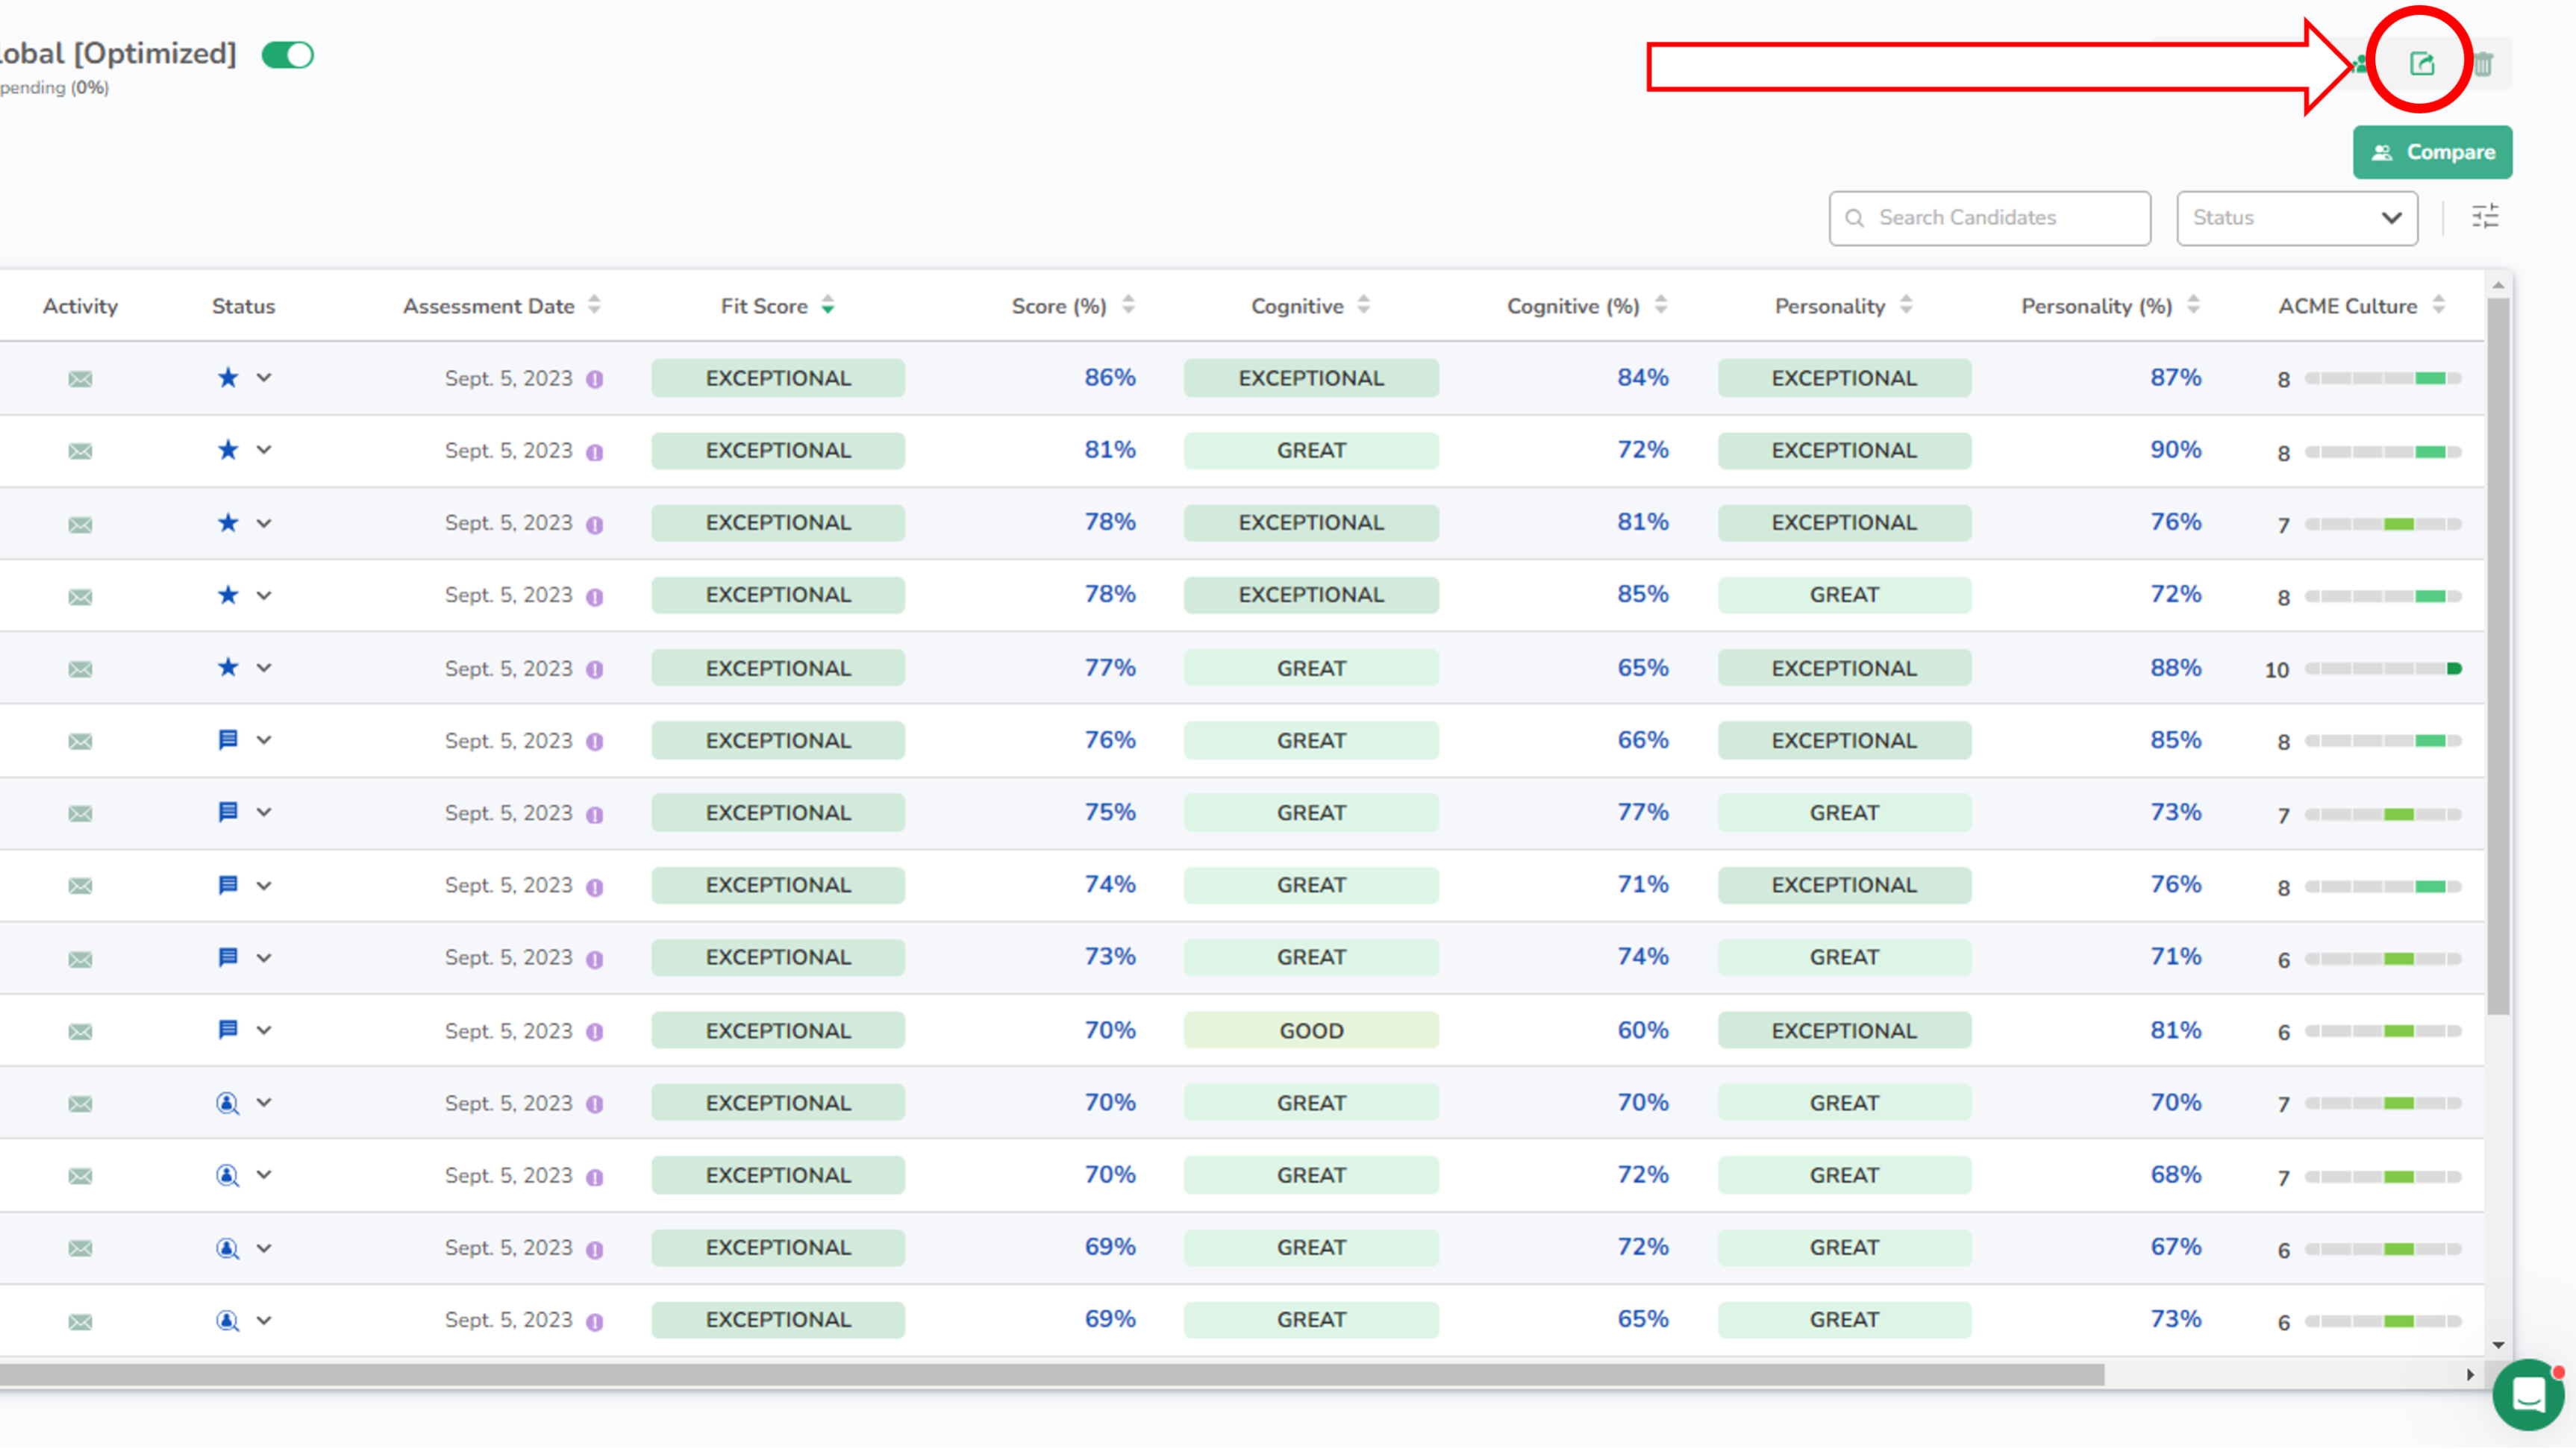The image size is (2576, 1449).
Task: Click the purple info icon beside the first assessment date
Action: click(595, 380)
